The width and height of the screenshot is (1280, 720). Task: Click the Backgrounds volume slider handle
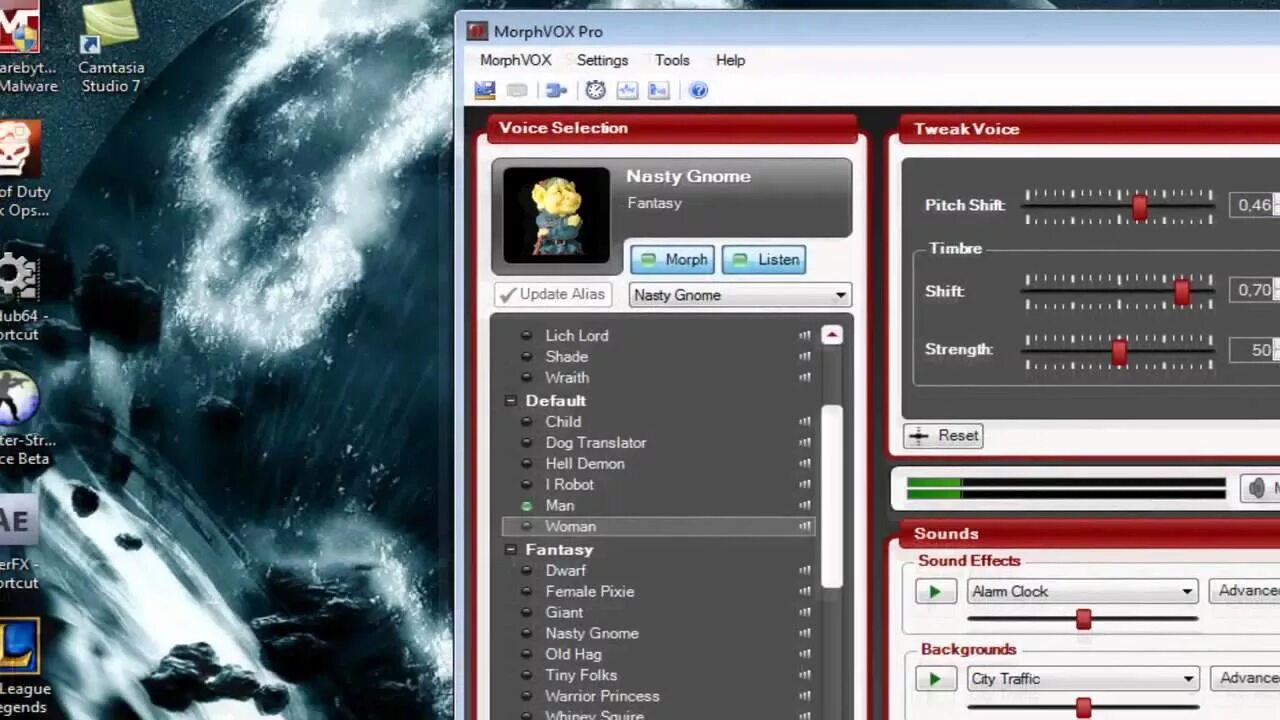tap(1083, 708)
